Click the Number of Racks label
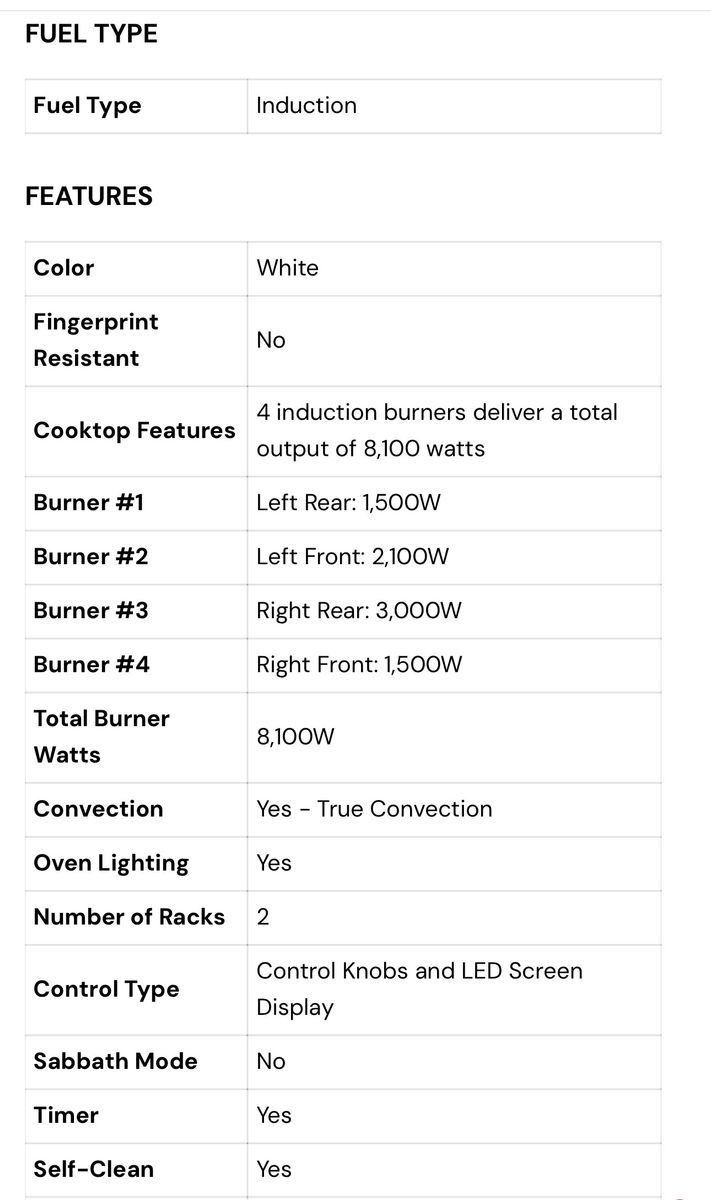 [x=129, y=917]
